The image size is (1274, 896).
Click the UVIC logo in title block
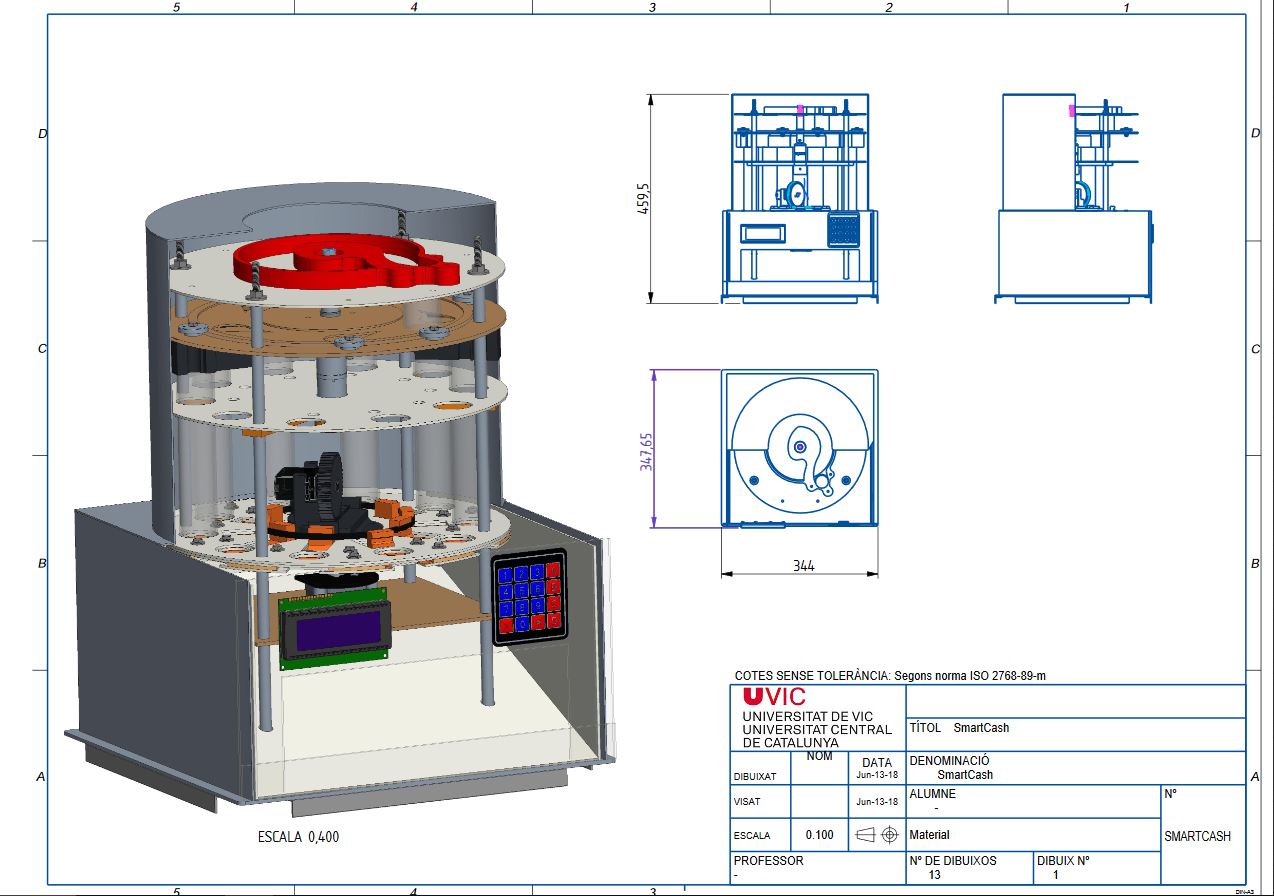[x=775, y=697]
